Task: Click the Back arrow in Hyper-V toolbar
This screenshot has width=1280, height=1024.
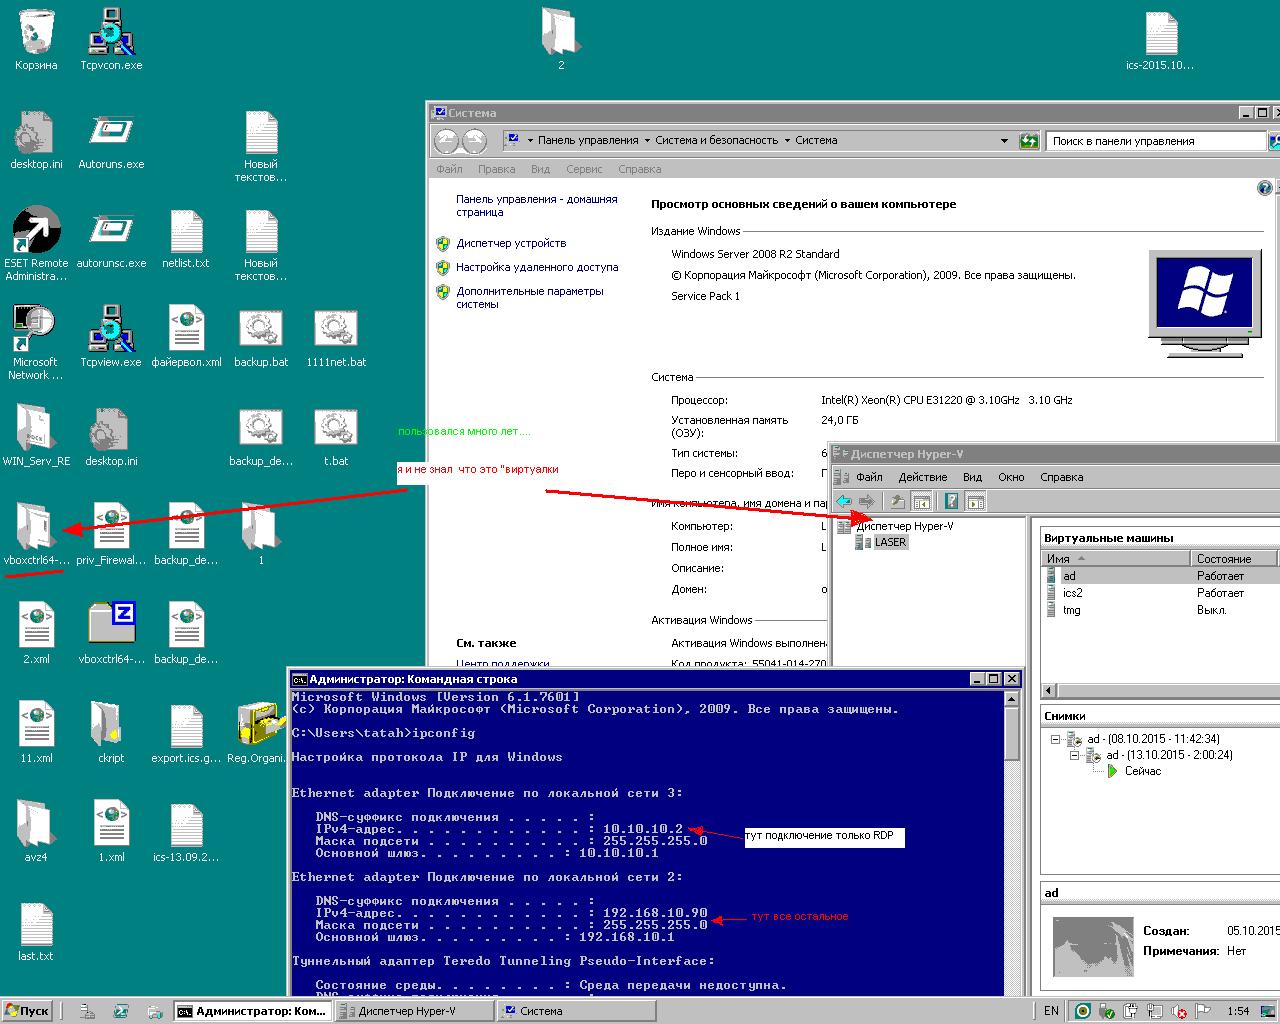Action: (x=844, y=501)
